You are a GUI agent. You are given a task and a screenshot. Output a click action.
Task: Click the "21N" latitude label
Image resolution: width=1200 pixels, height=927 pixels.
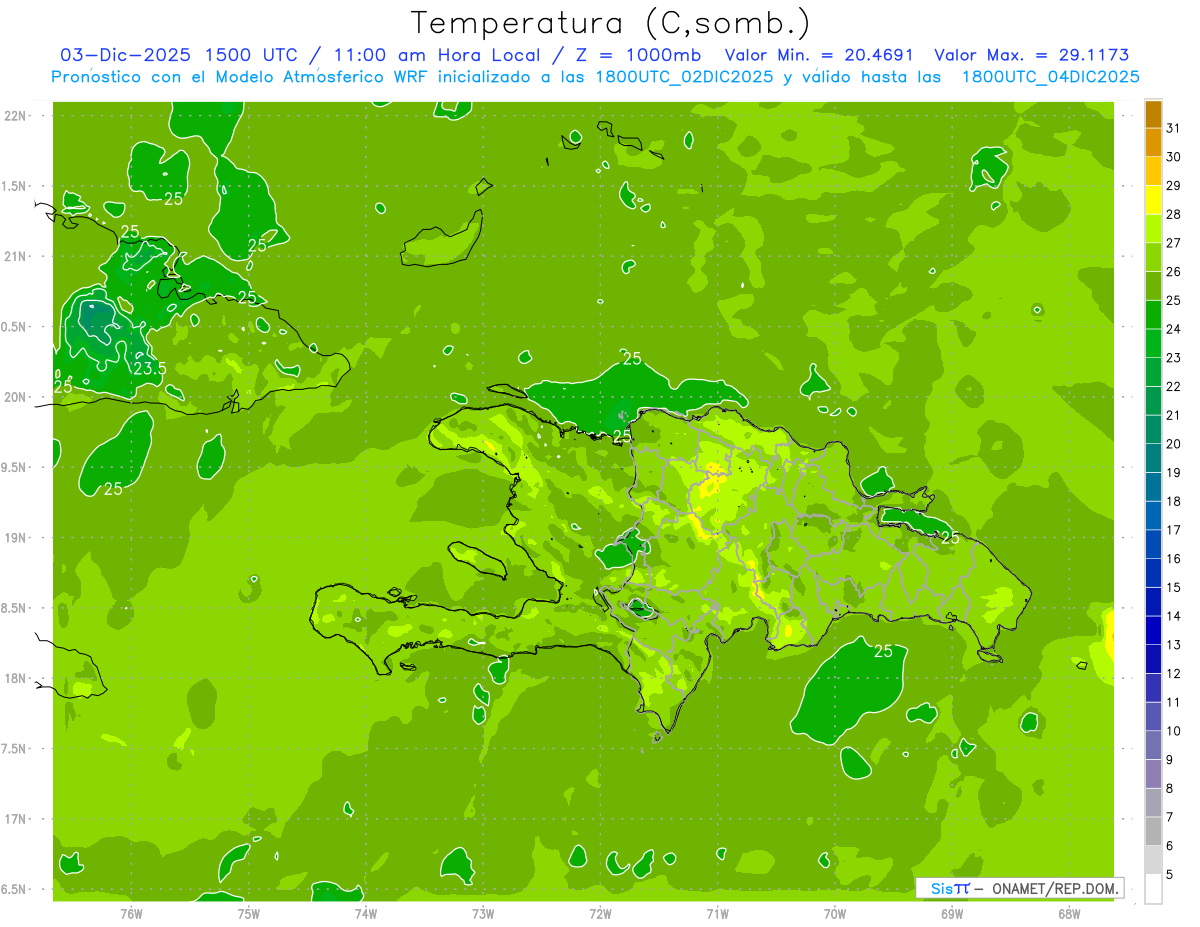[15, 257]
